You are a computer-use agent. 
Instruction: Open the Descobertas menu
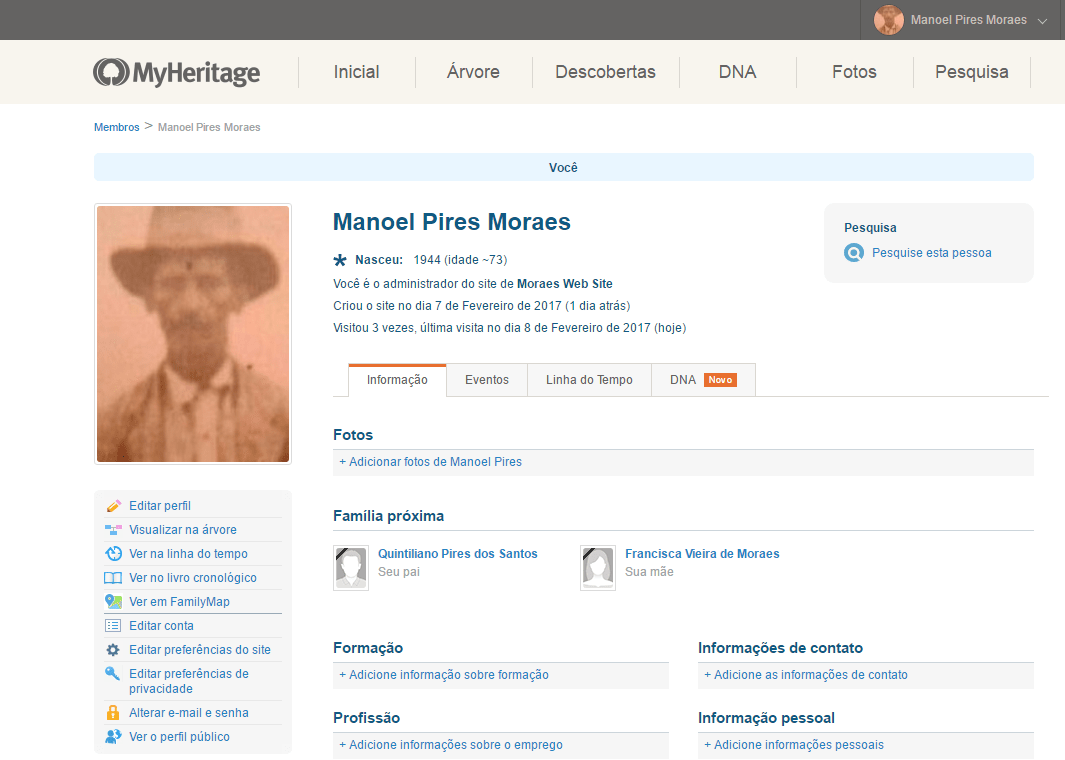coord(605,72)
